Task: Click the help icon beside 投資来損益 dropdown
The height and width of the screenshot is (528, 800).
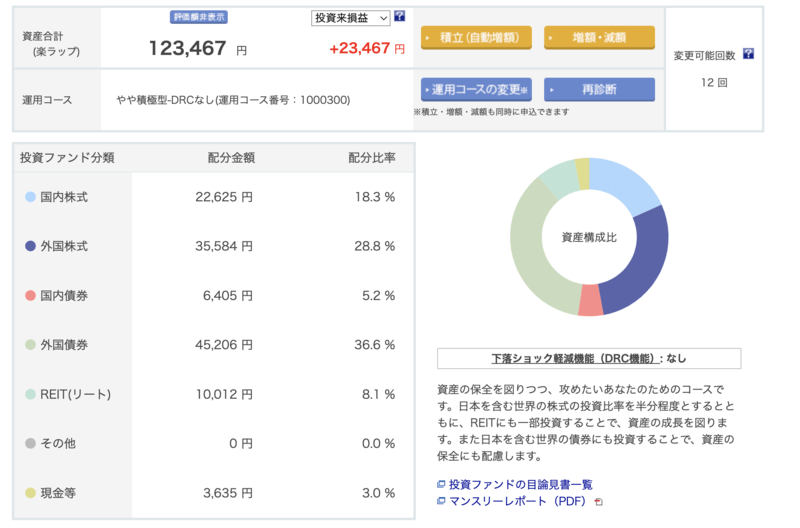Action: pyautogui.click(x=400, y=16)
